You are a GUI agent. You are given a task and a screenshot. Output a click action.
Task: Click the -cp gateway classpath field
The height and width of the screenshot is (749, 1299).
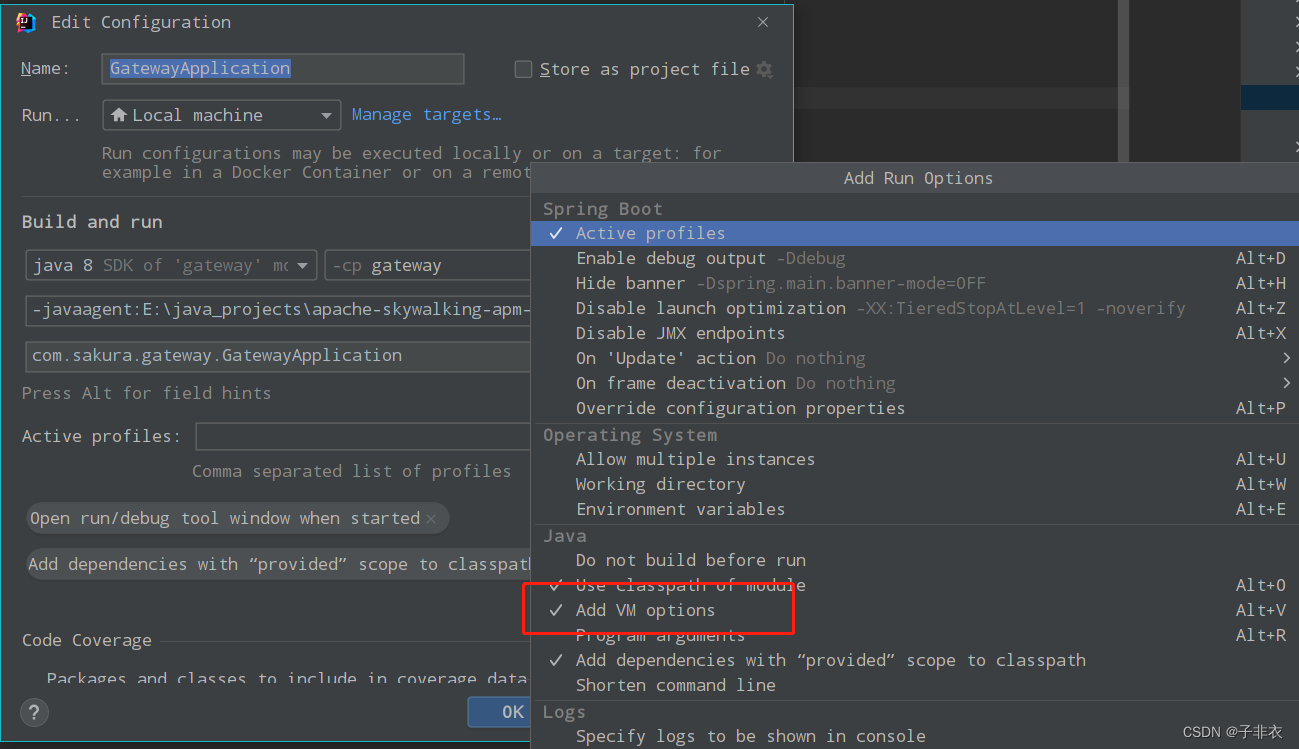pos(428,265)
